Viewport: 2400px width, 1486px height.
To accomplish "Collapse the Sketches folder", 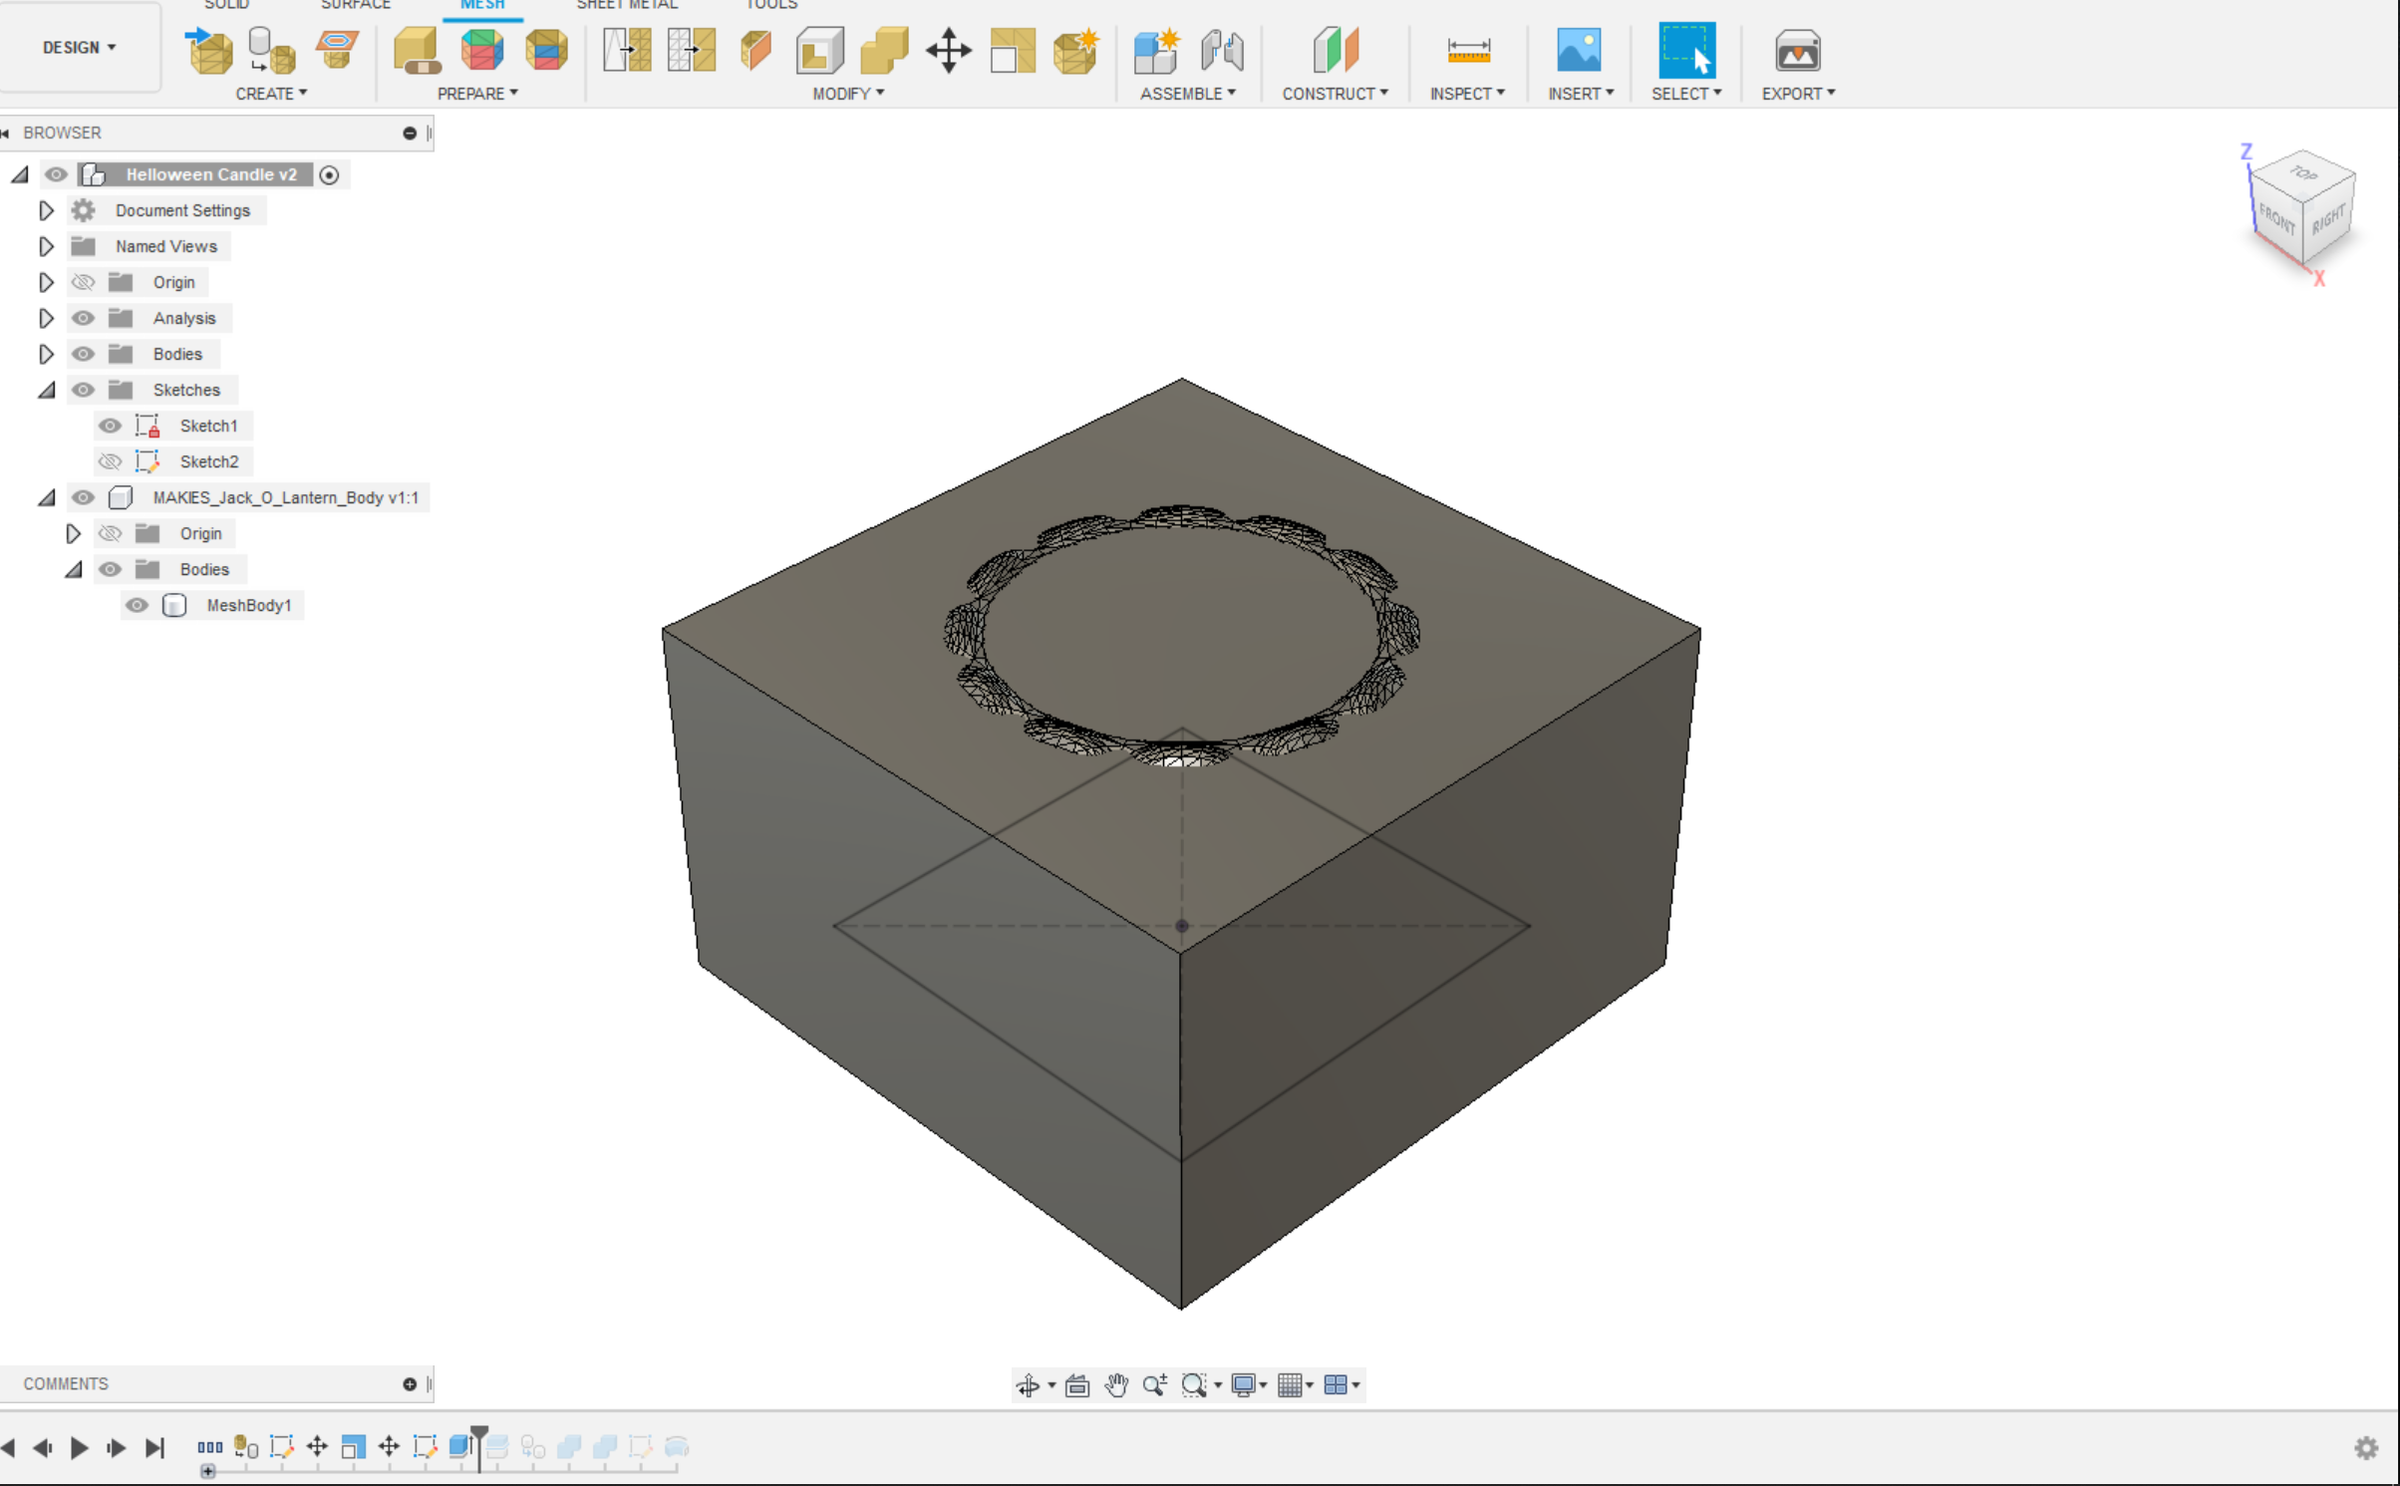I will (x=46, y=390).
